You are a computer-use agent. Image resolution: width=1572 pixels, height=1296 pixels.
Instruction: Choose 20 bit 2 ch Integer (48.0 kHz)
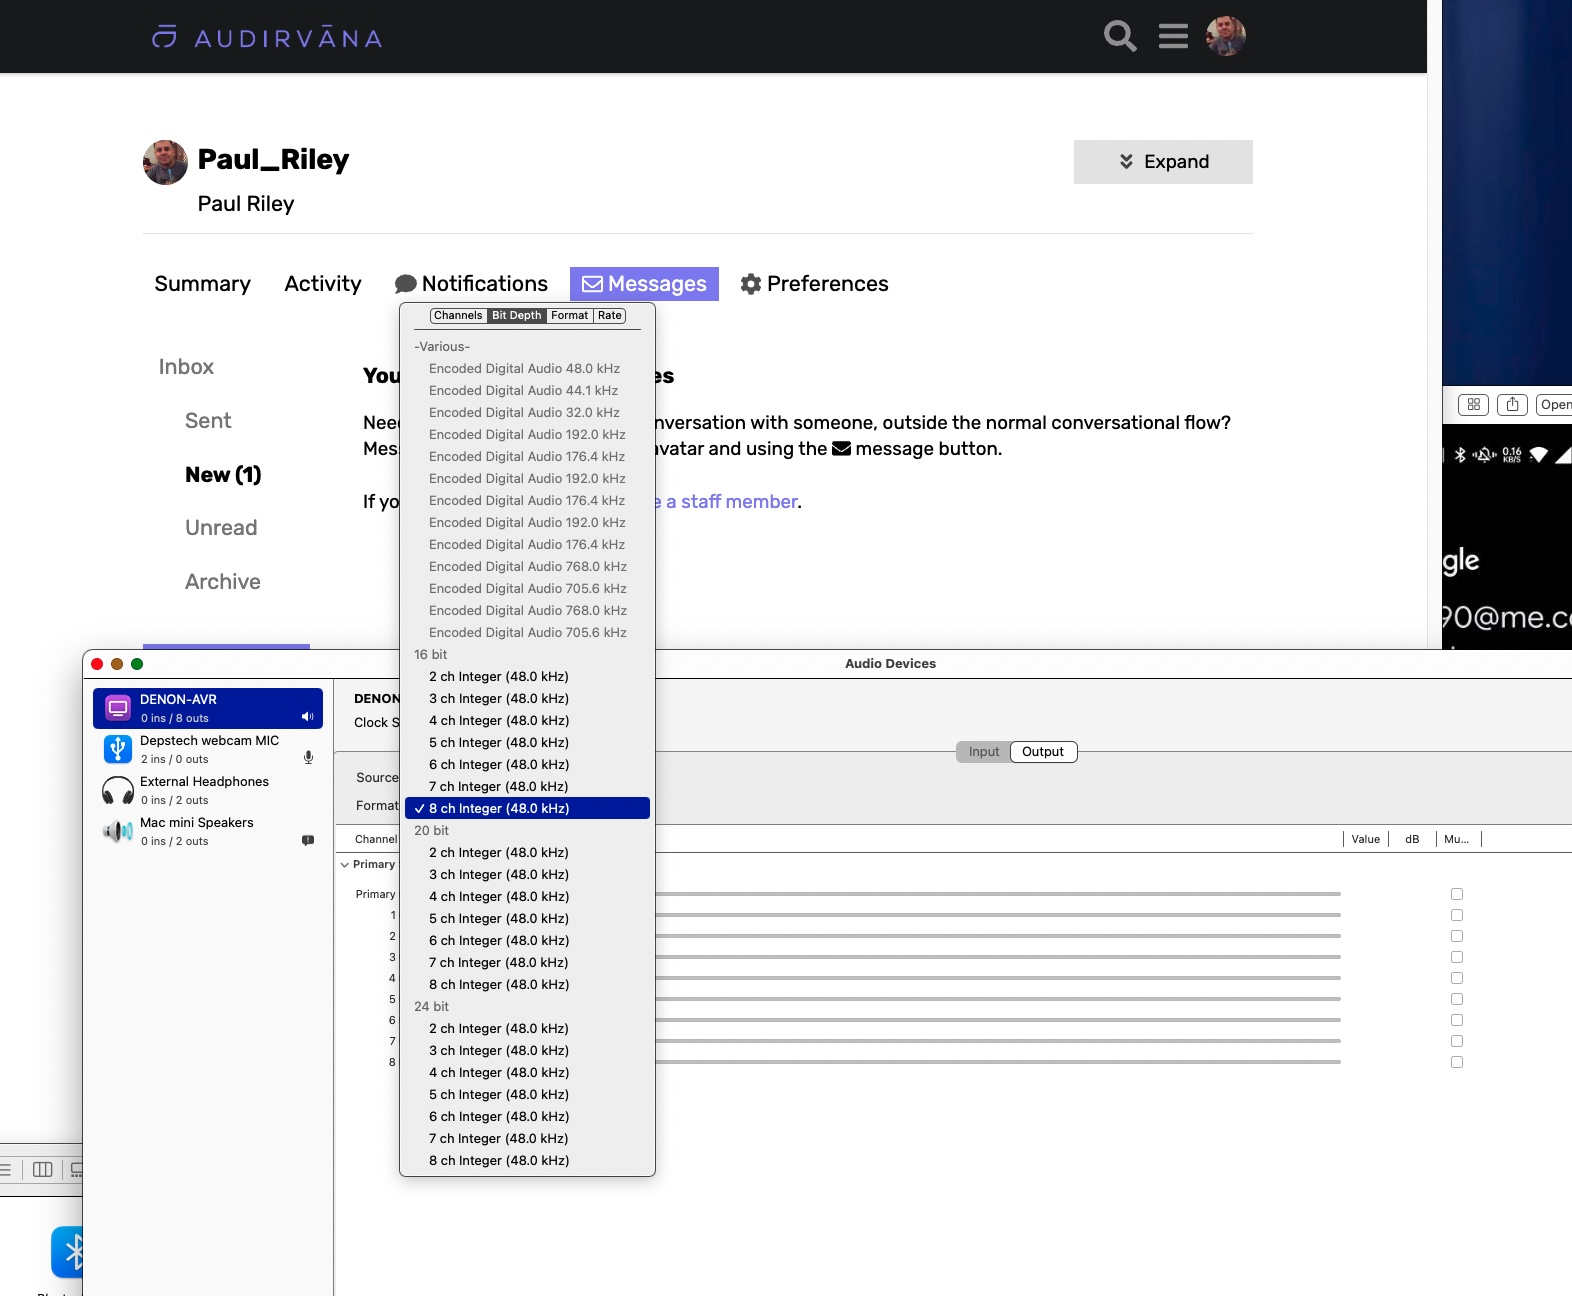point(527,852)
